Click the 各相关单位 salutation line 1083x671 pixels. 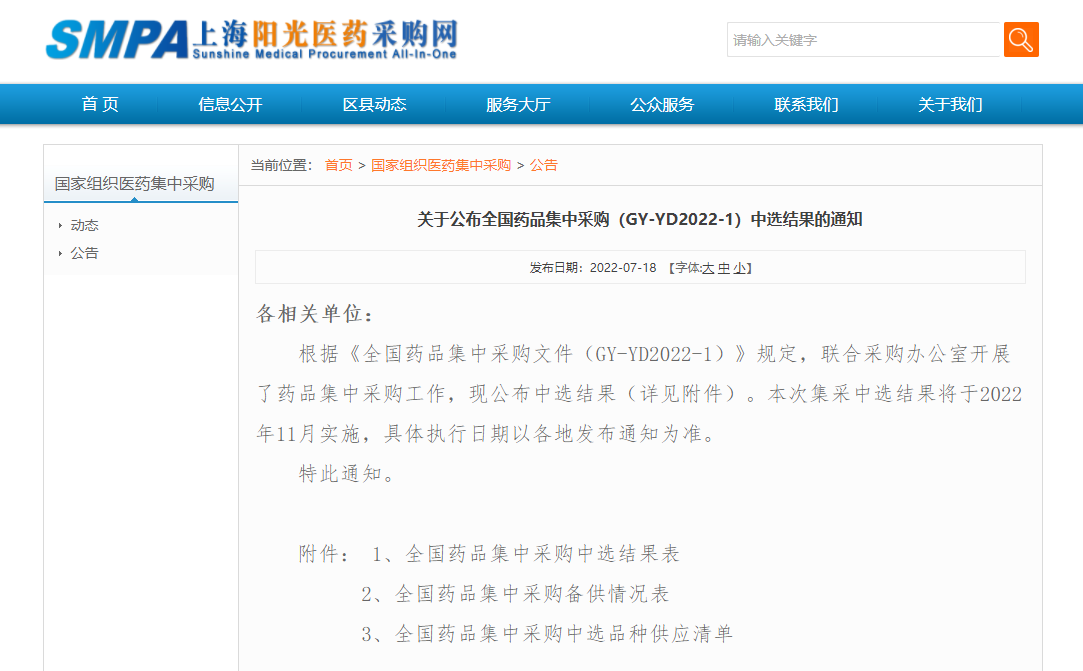315,314
